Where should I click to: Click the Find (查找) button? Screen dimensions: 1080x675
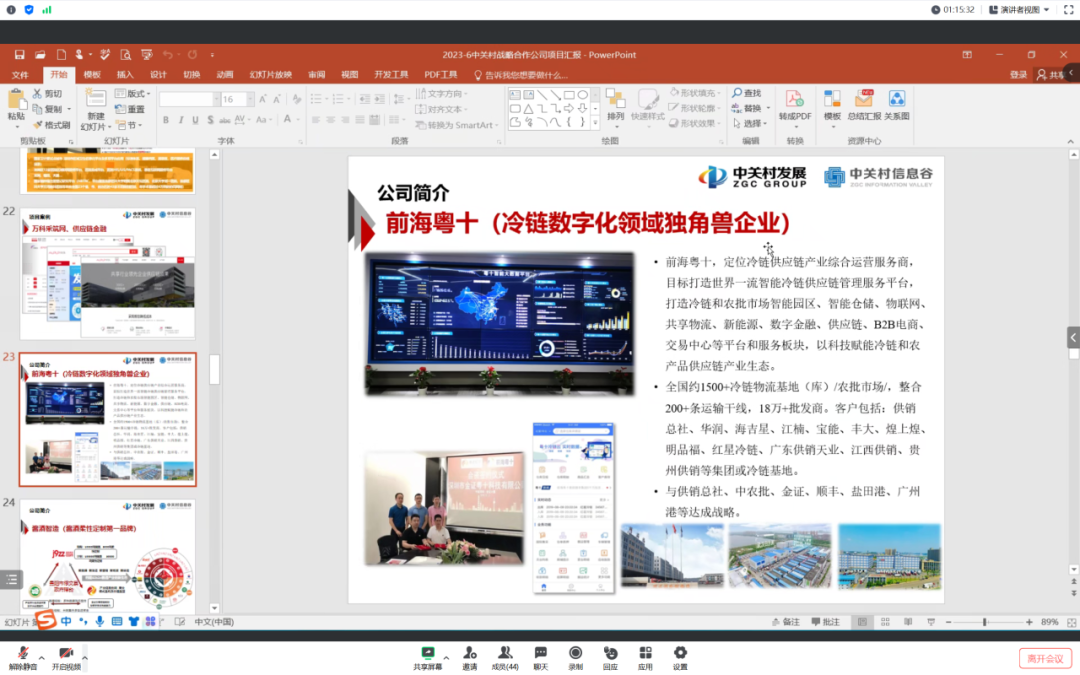pyautogui.click(x=747, y=93)
